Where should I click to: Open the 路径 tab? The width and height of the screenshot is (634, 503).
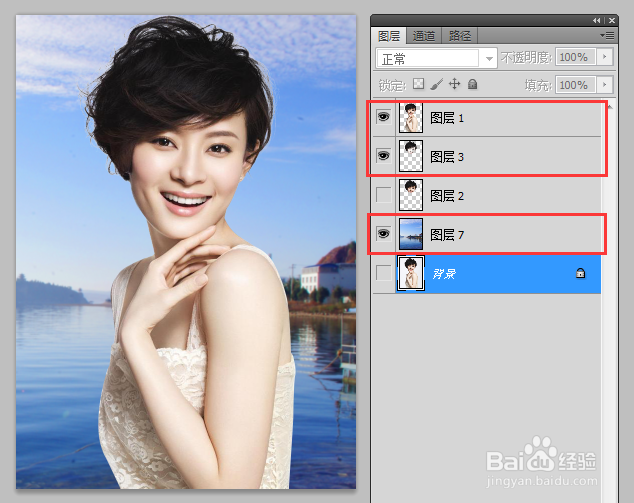pos(460,36)
